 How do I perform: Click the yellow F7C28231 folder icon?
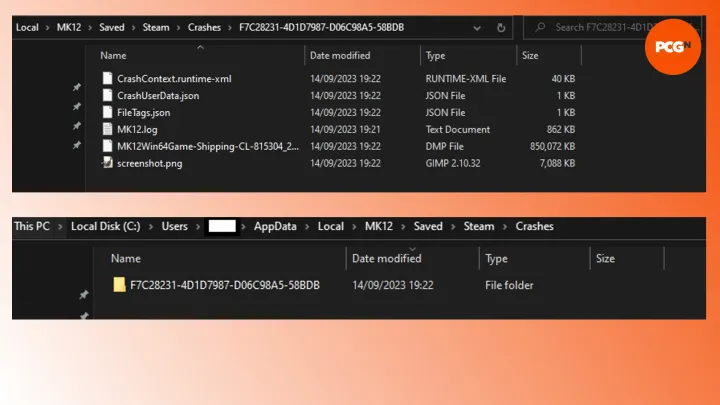120,285
